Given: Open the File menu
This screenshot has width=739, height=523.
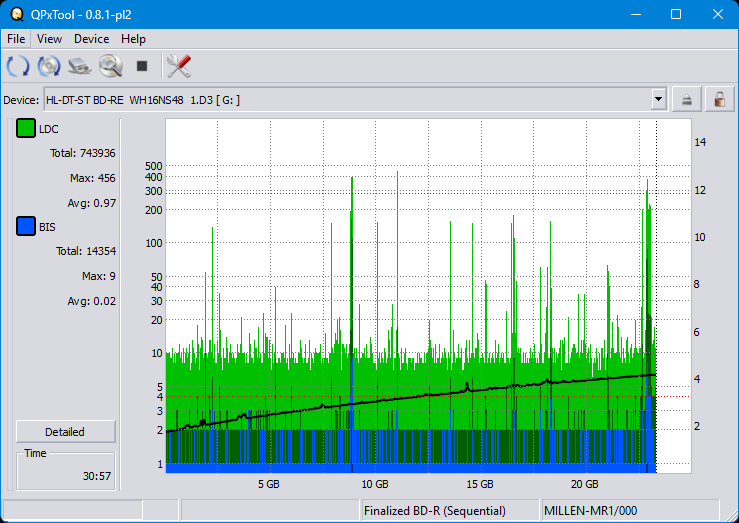Looking at the screenshot, I should click(16, 39).
